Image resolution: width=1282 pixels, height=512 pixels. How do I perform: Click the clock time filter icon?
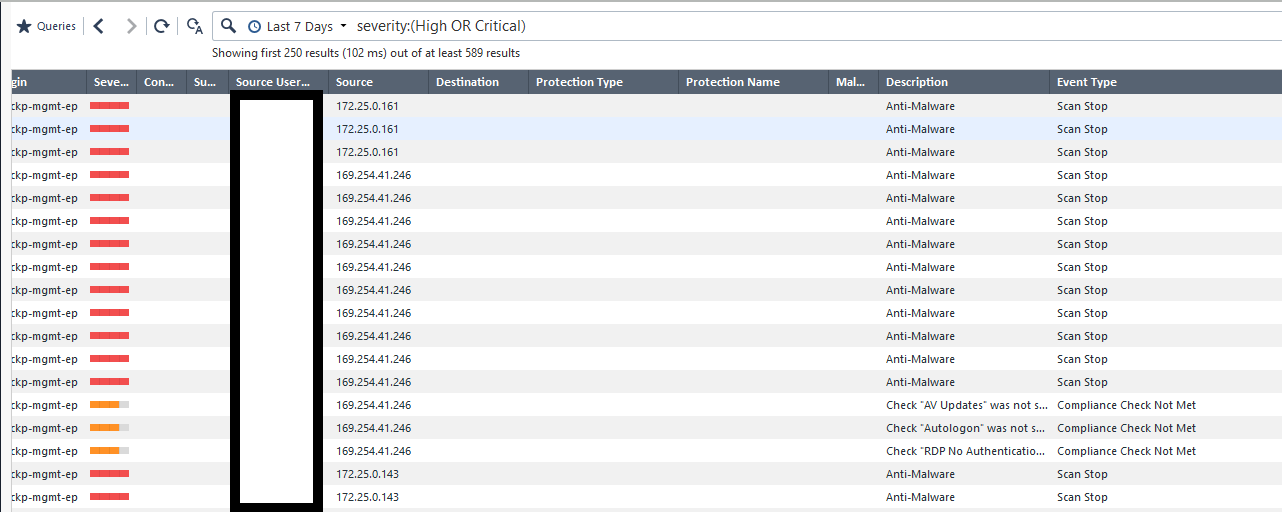point(254,27)
